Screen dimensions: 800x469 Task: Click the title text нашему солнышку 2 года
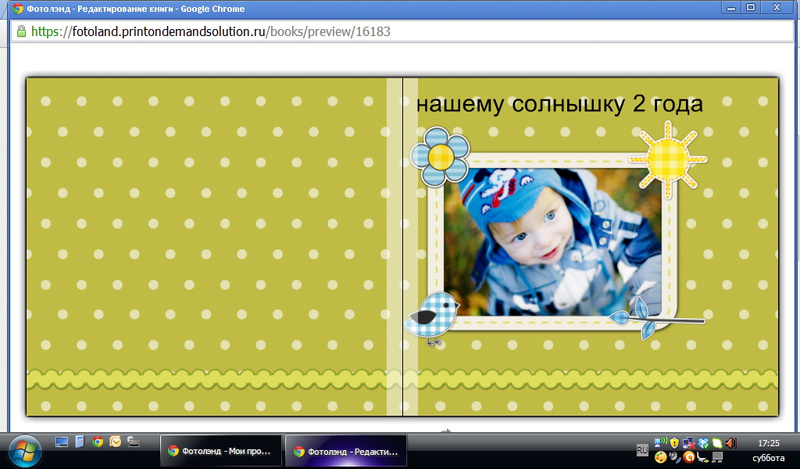(x=559, y=104)
